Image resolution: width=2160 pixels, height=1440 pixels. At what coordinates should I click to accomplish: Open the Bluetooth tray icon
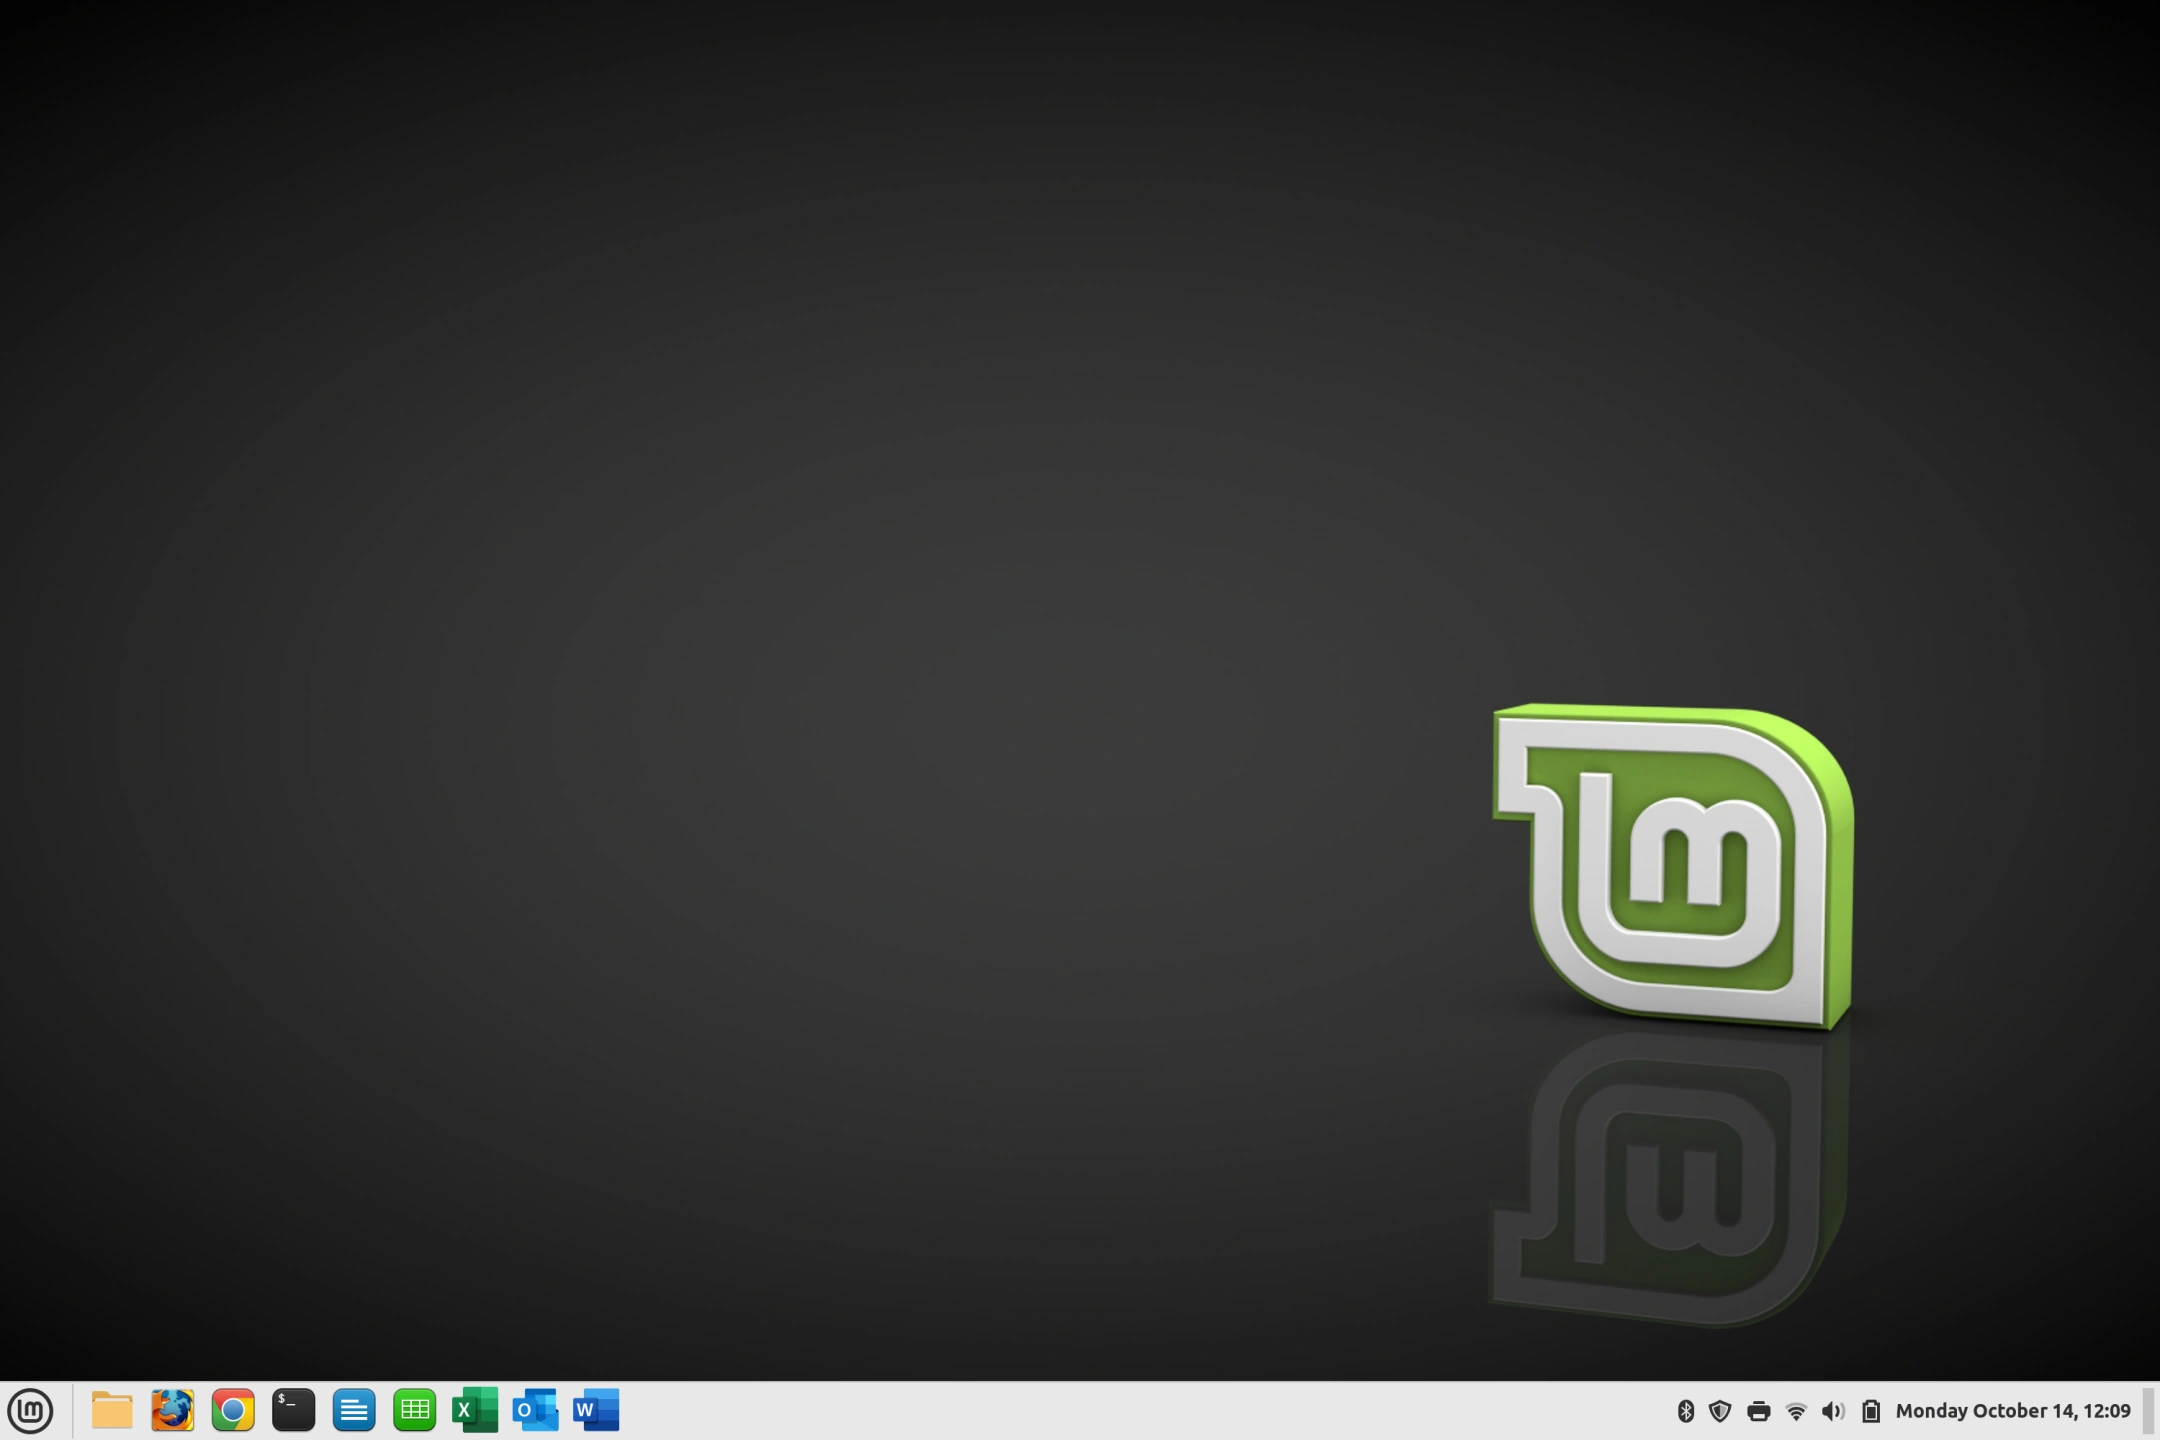point(1685,1411)
